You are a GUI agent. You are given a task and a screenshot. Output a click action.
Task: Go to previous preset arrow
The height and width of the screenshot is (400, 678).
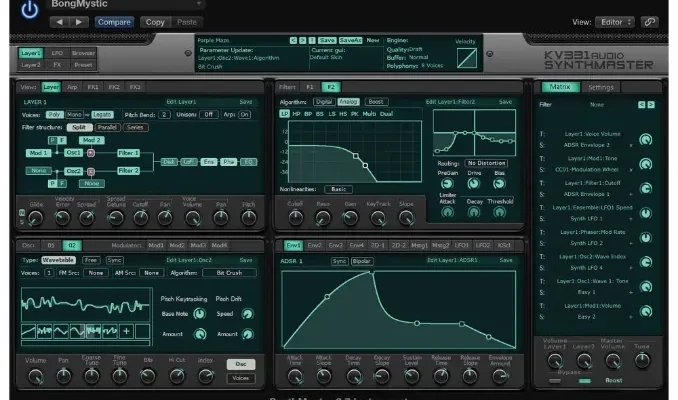(x=60, y=21)
